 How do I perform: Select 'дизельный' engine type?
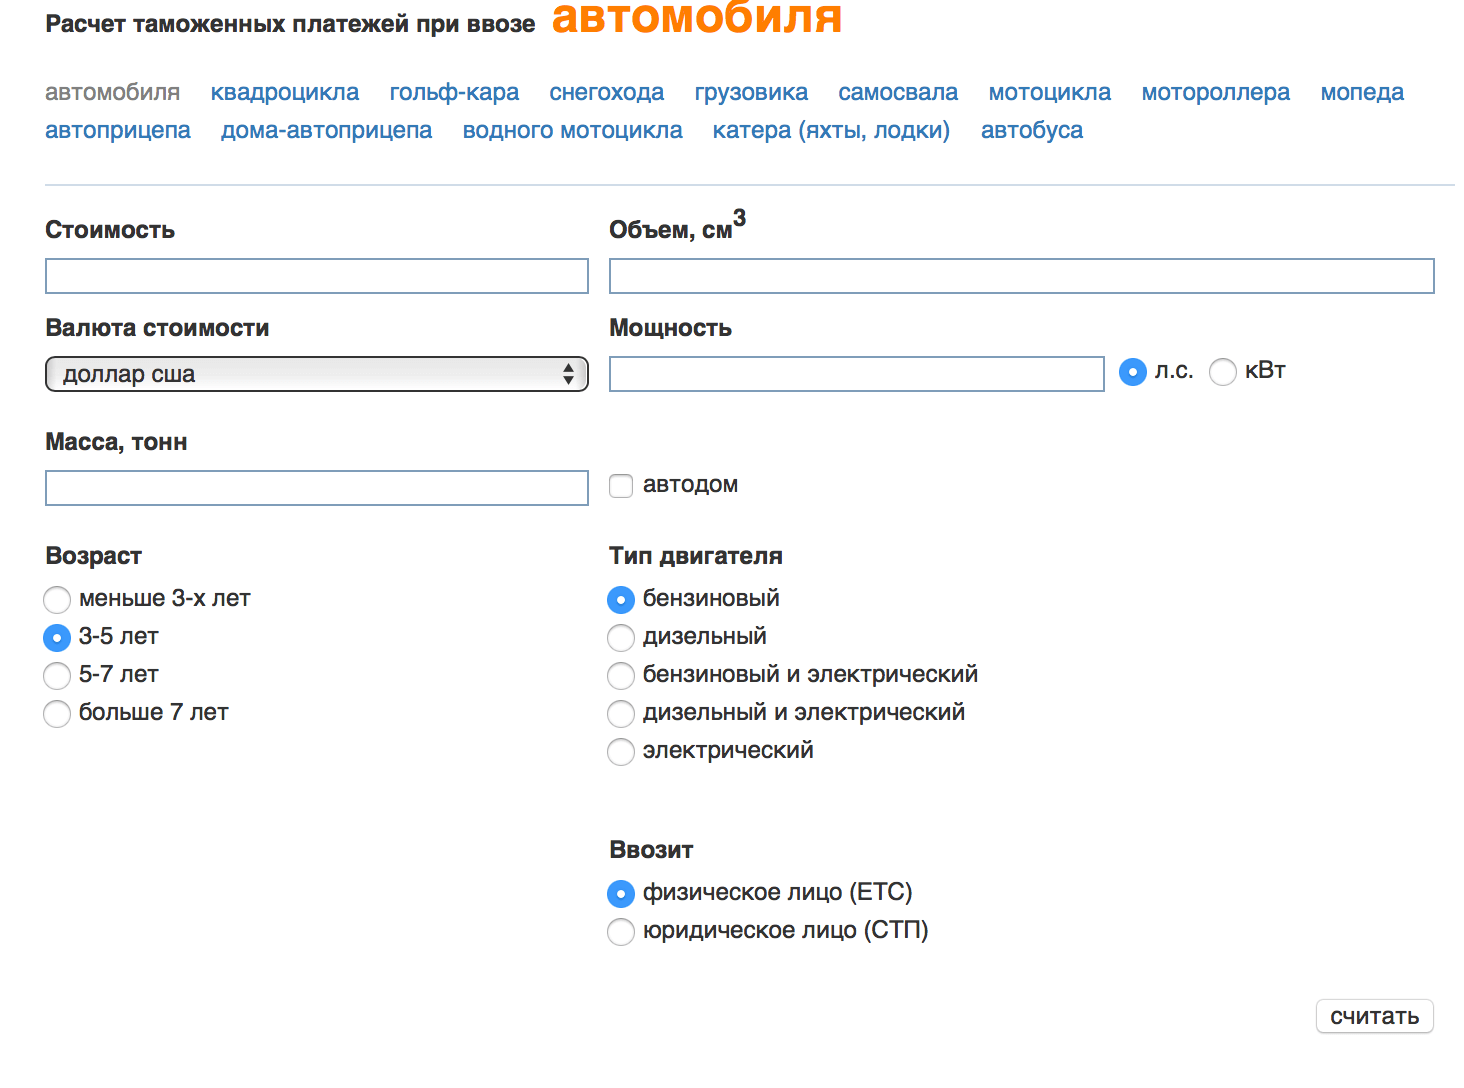621,638
